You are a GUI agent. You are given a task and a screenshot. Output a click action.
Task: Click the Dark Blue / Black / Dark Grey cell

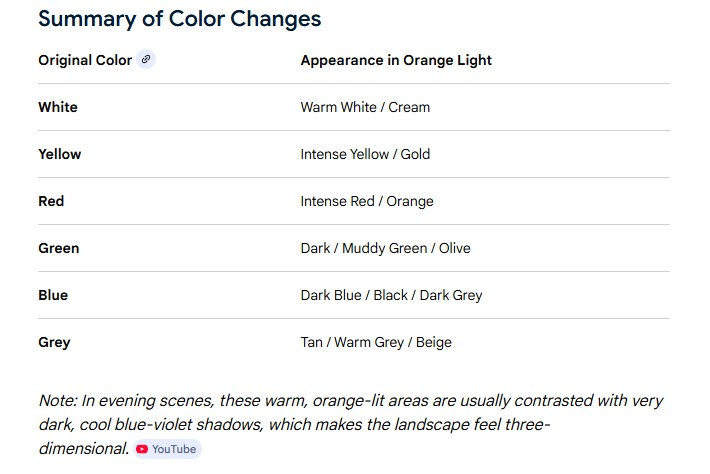click(391, 295)
